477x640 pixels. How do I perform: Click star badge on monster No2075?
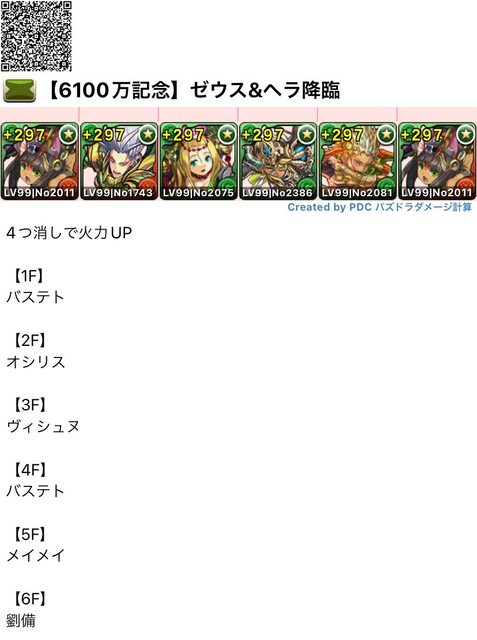click(x=227, y=134)
